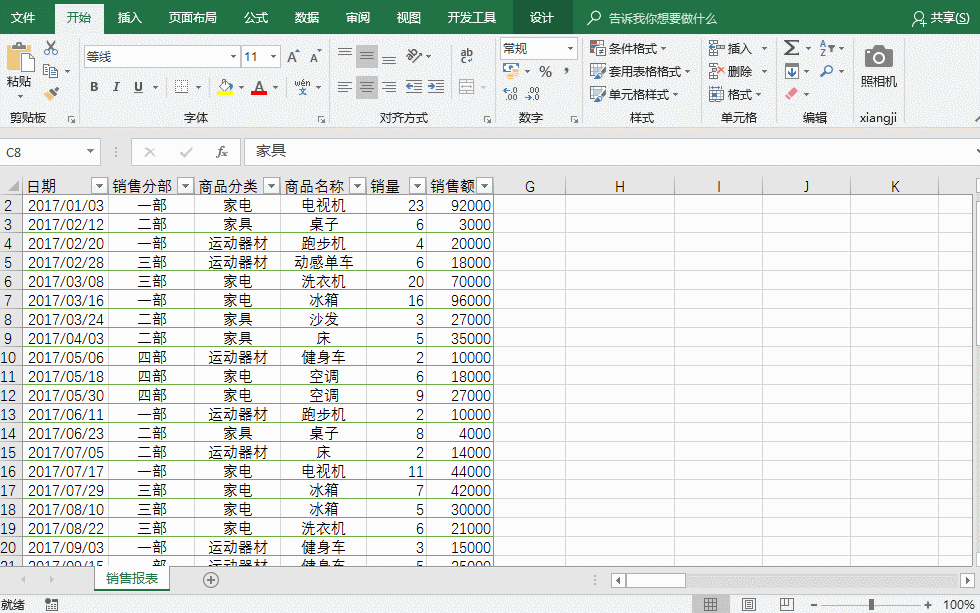Align text right

[x=389, y=87]
